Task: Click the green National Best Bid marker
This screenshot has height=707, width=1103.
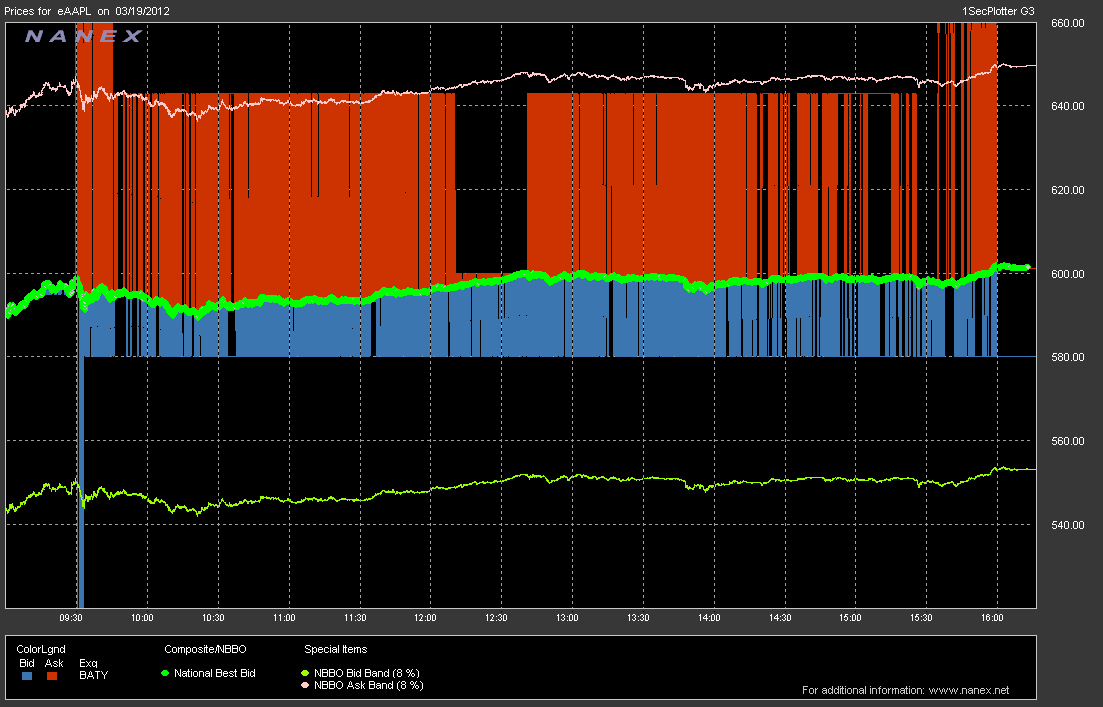Action: click(165, 673)
